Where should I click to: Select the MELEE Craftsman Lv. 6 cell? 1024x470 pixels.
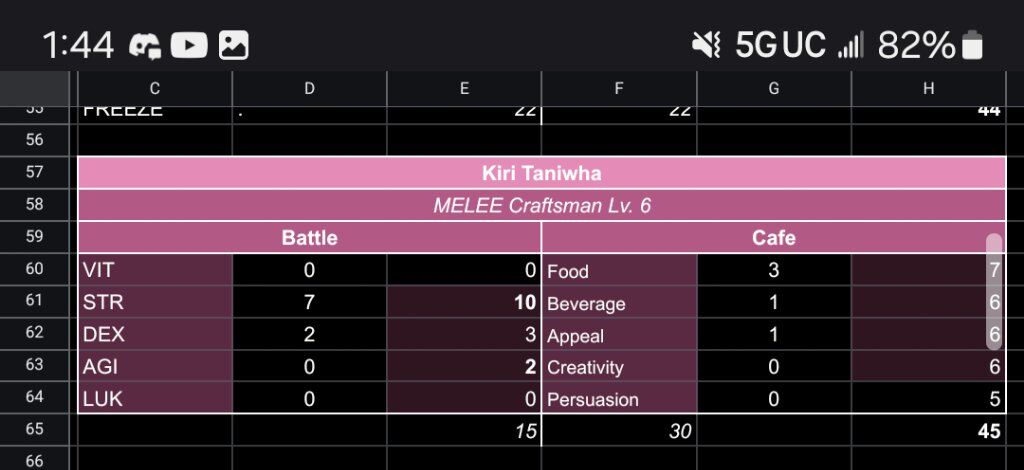541,206
